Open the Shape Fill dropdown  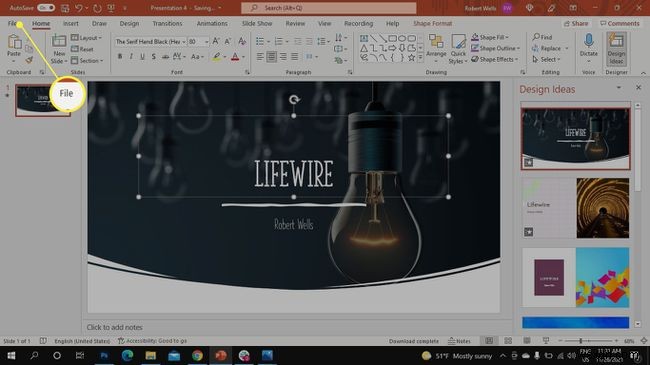click(490, 37)
